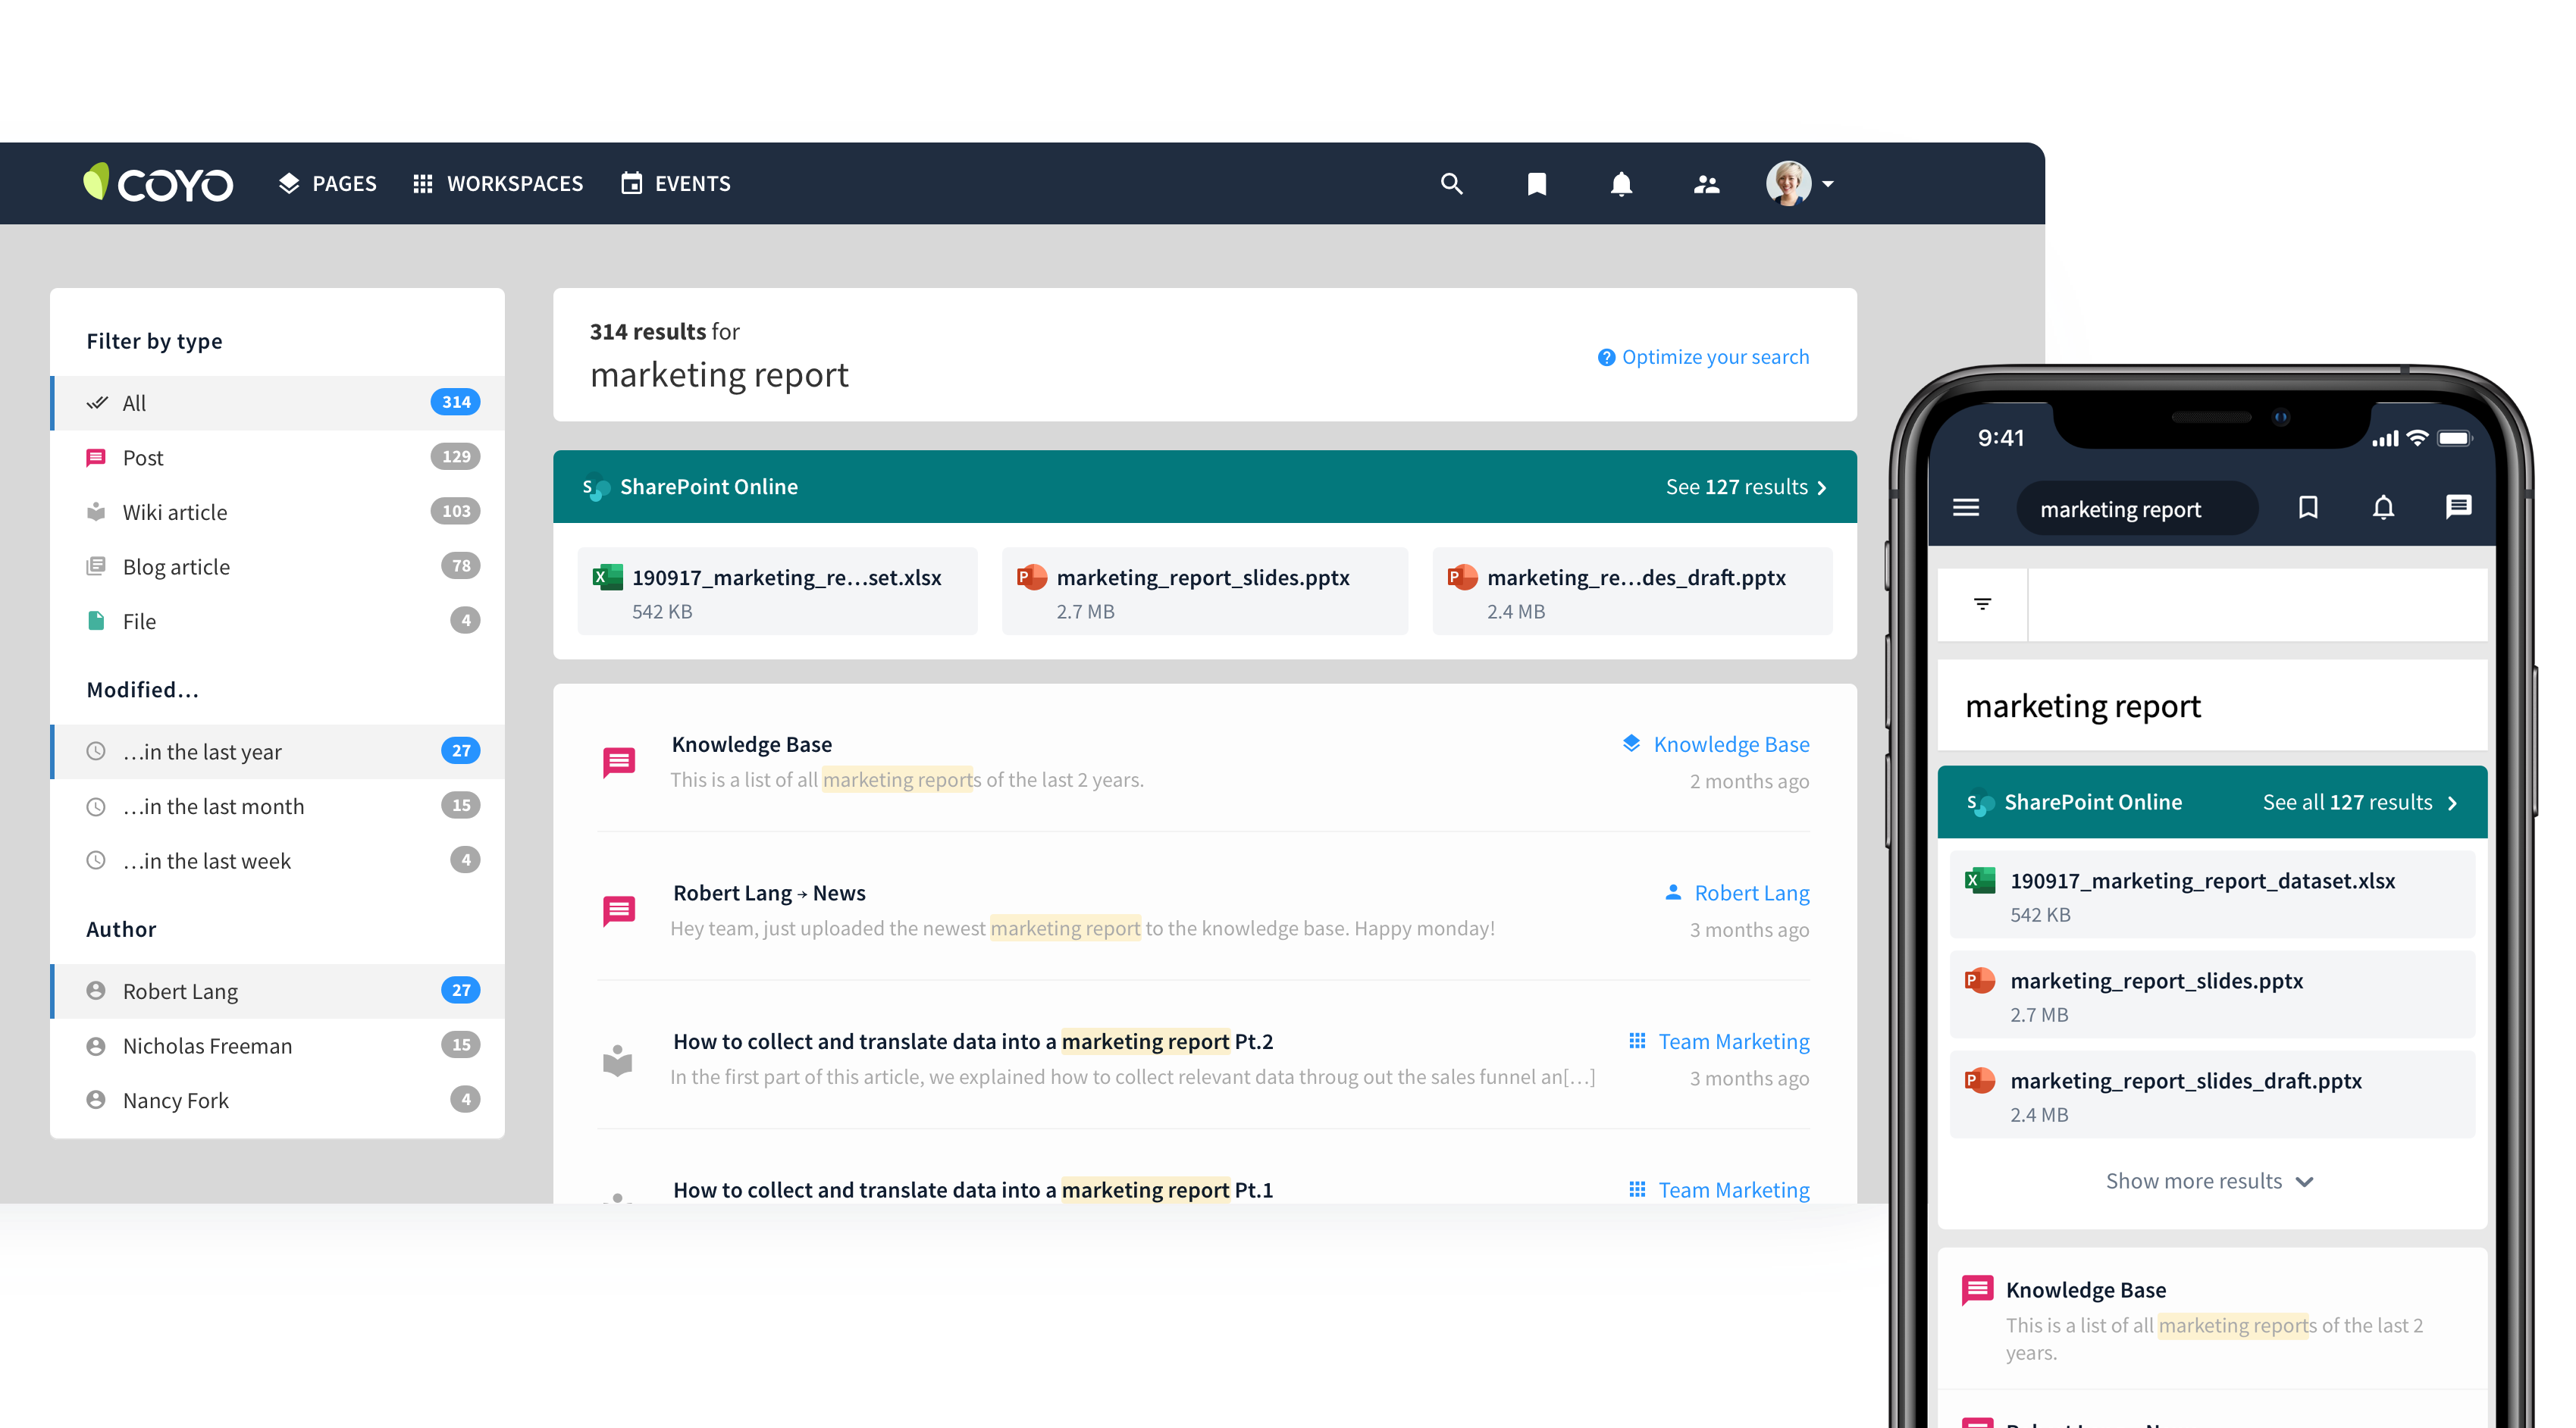Open marketing report Pt.1 article
2576x1428 pixels.
pos(973,1190)
